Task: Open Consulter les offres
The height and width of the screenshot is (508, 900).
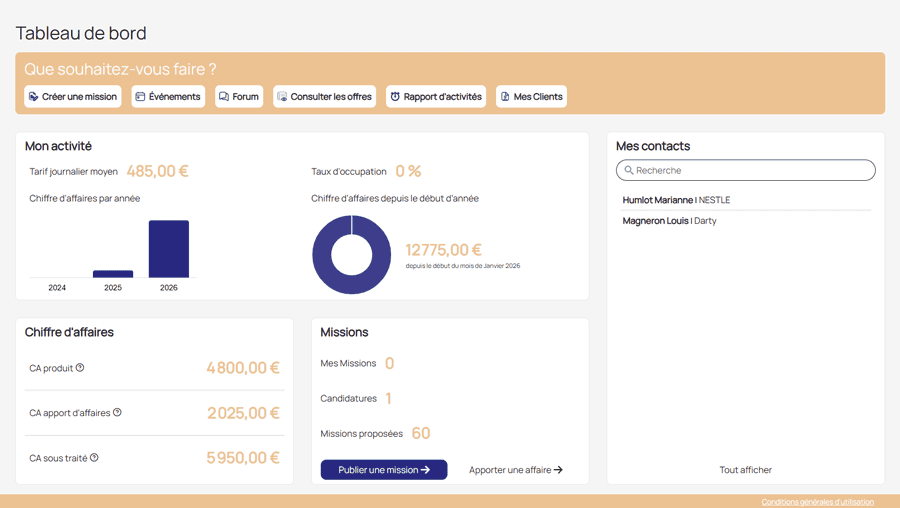Action: tap(324, 97)
